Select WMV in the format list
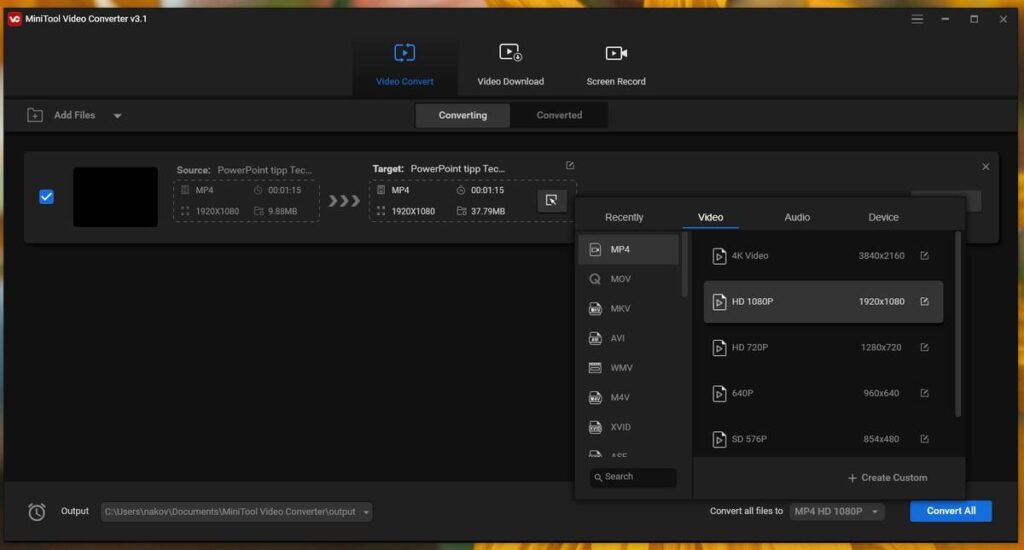This screenshot has width=1024, height=550. tap(628, 368)
